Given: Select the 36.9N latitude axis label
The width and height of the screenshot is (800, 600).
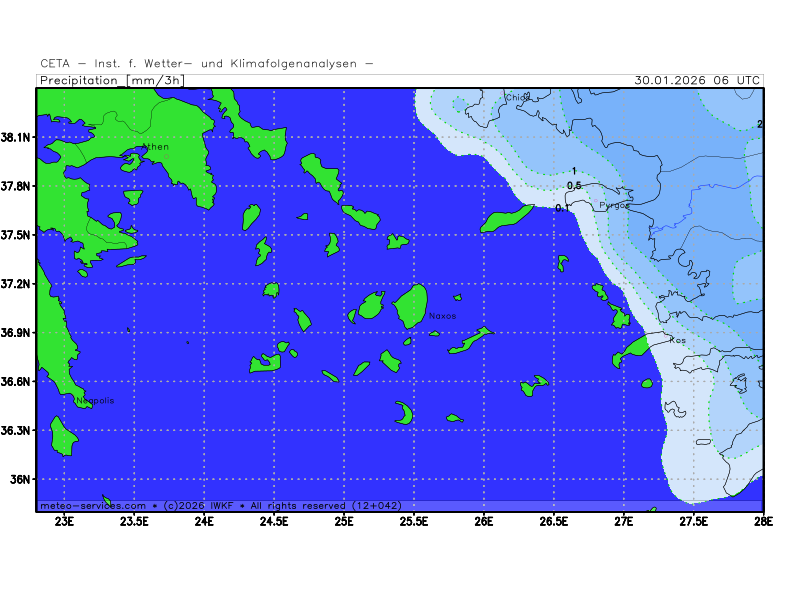Looking at the screenshot, I should tap(18, 333).
